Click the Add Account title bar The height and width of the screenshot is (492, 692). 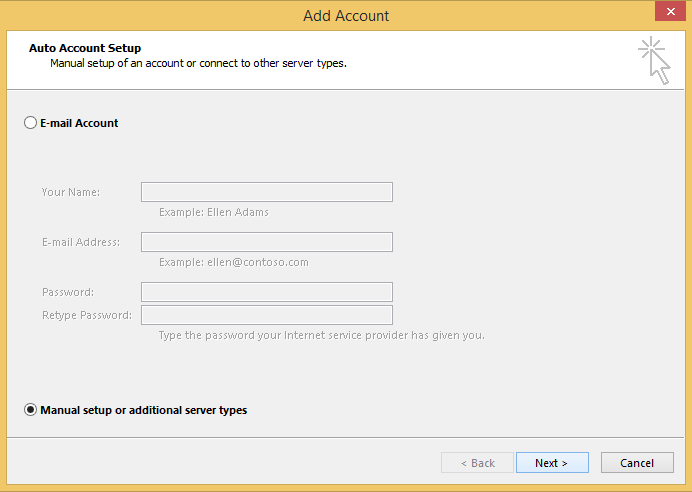[x=346, y=15]
